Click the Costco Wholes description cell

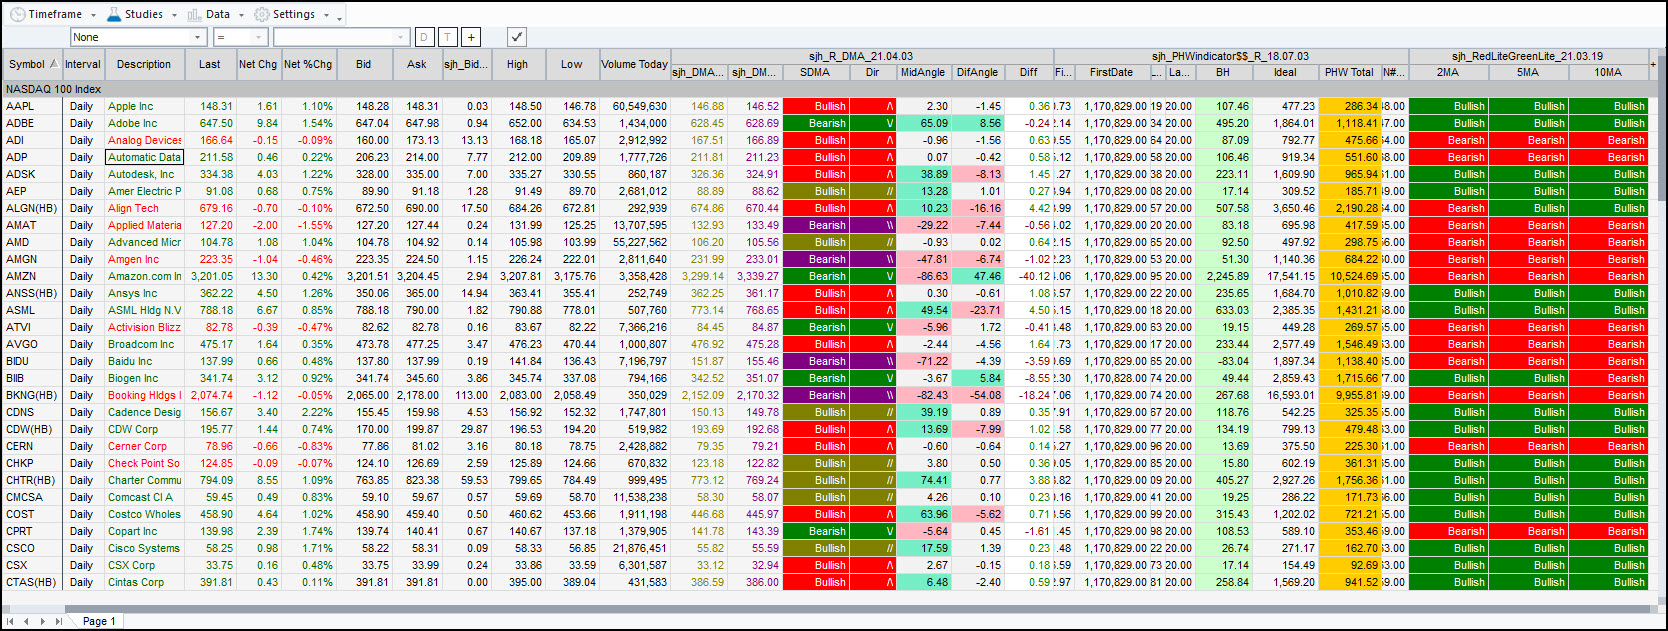click(145, 514)
